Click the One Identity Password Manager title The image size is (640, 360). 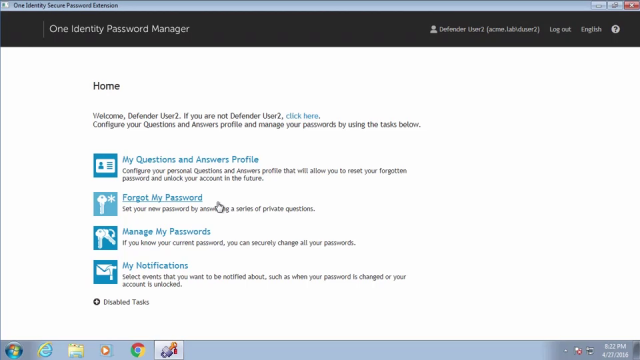[119, 29]
